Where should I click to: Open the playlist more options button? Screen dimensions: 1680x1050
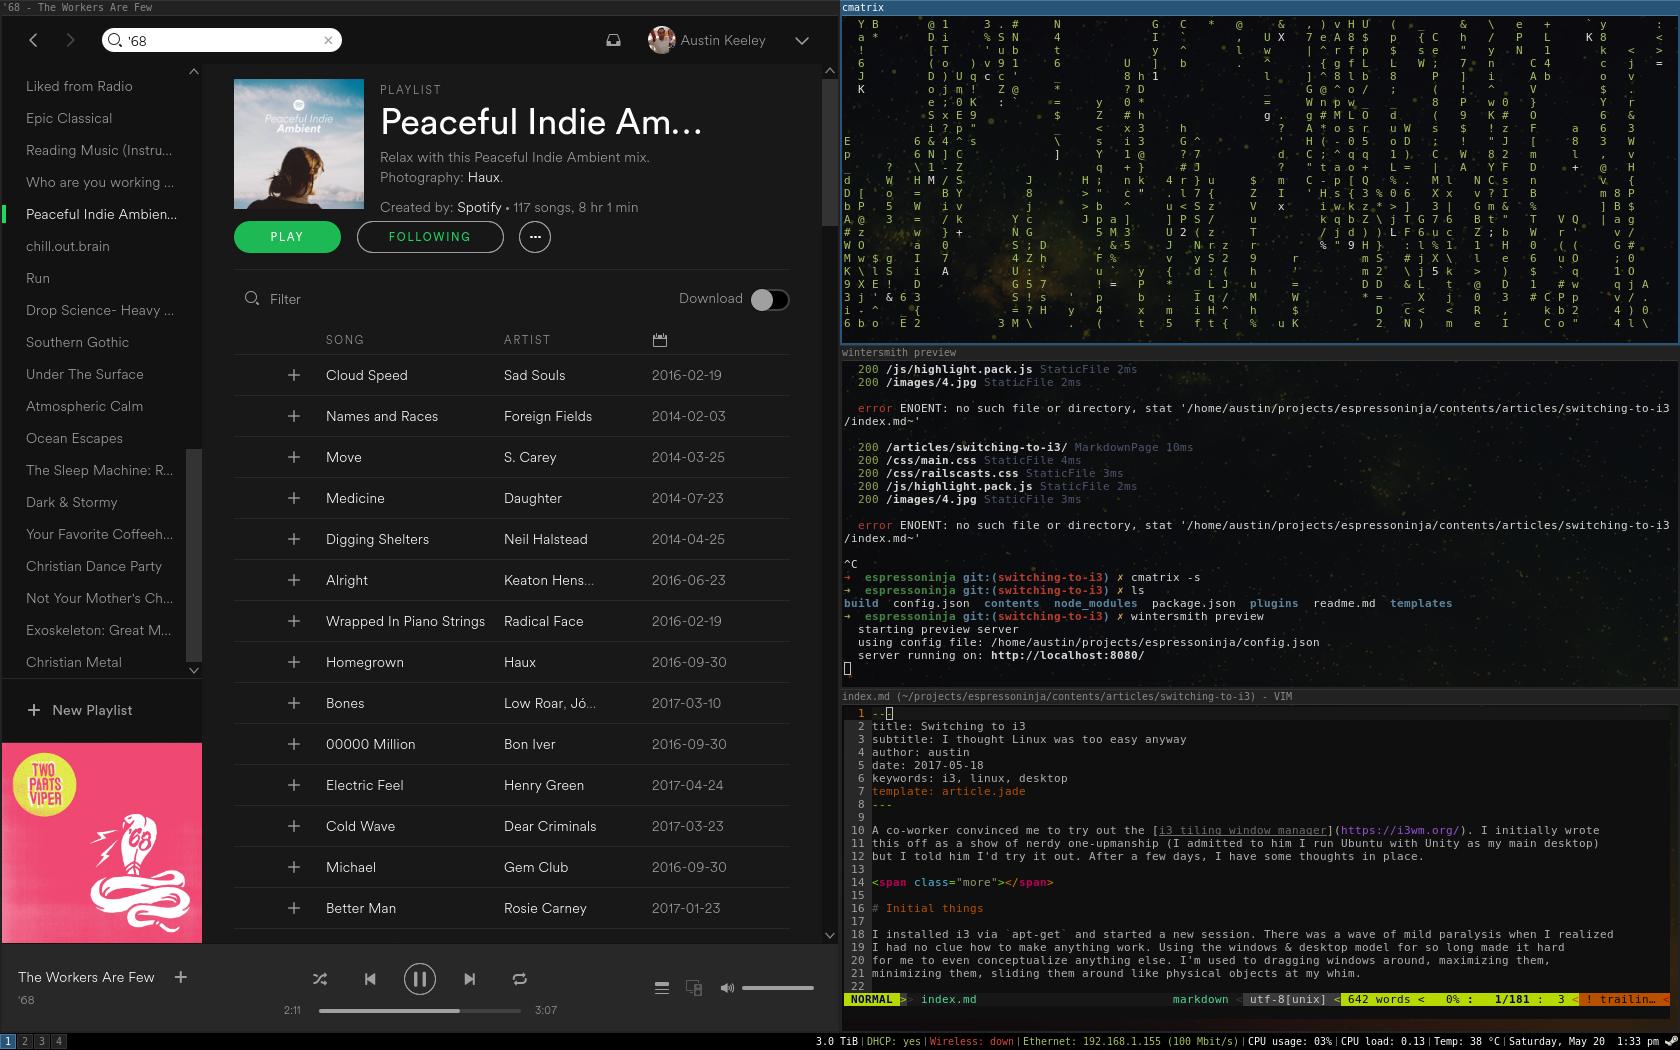pyautogui.click(x=535, y=237)
